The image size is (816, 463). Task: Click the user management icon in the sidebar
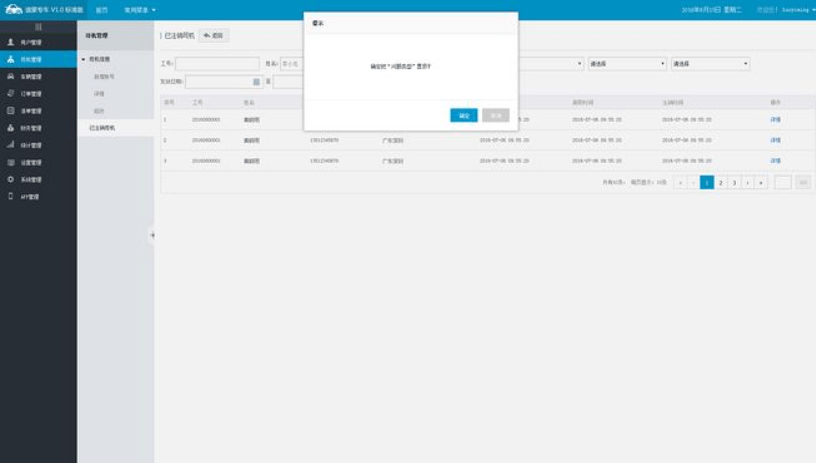coord(10,43)
